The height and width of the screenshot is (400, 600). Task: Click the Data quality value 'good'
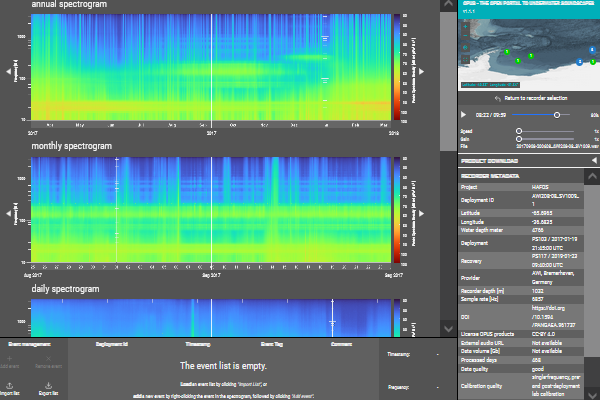(x=538, y=369)
